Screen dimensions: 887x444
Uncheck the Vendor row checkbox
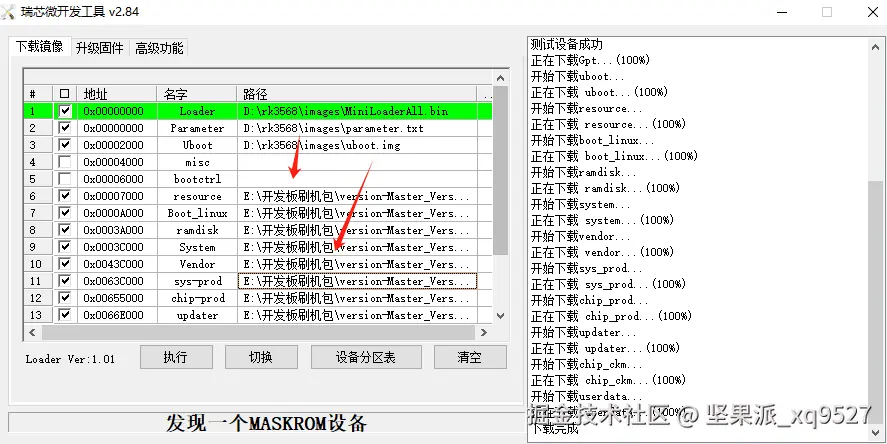point(65,264)
